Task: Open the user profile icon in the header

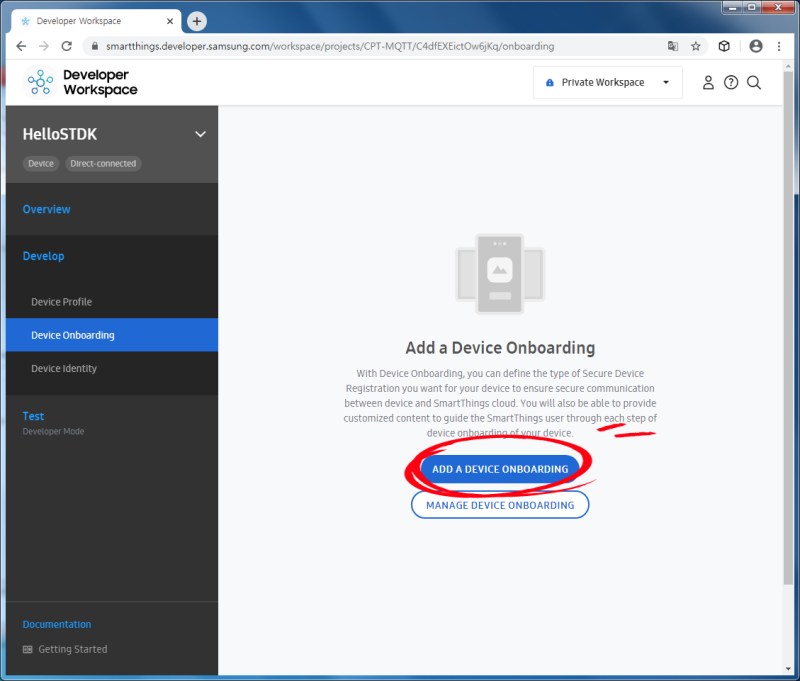Action: click(708, 83)
